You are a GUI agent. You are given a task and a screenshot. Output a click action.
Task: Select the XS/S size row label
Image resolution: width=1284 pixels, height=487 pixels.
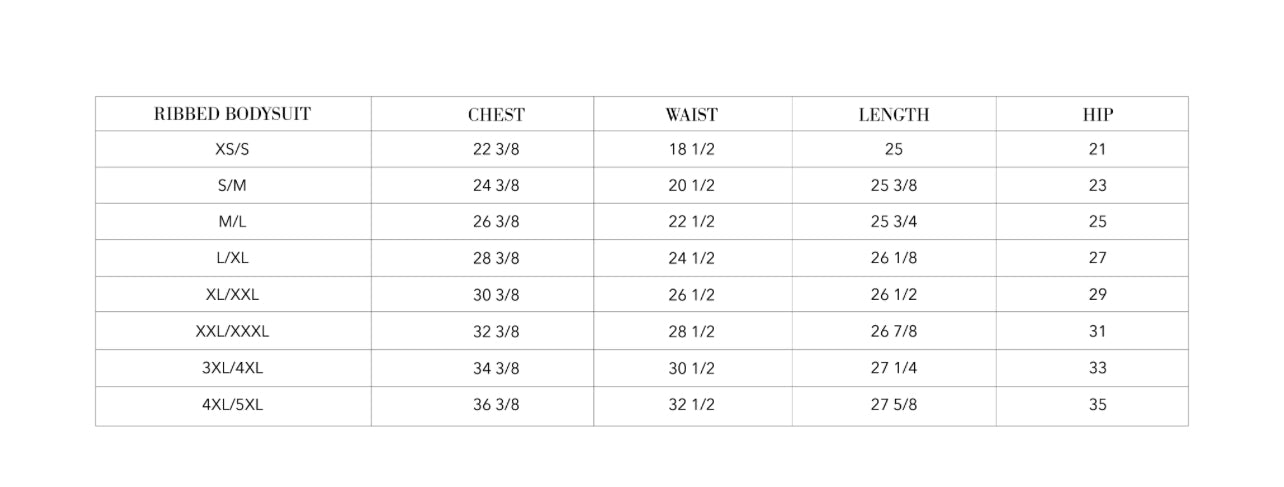coord(232,149)
